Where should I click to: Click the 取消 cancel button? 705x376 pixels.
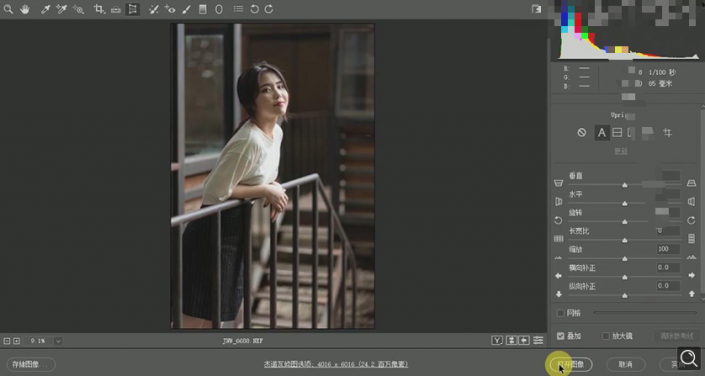[x=625, y=364]
